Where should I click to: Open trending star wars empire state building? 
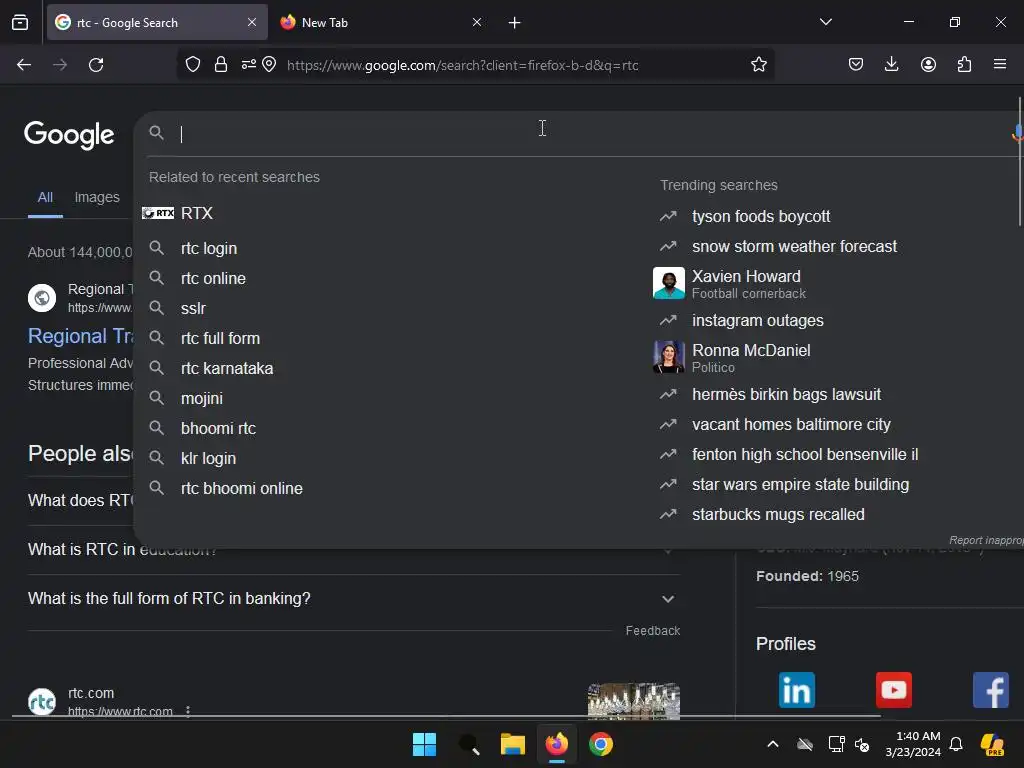pyautogui.click(x=800, y=485)
